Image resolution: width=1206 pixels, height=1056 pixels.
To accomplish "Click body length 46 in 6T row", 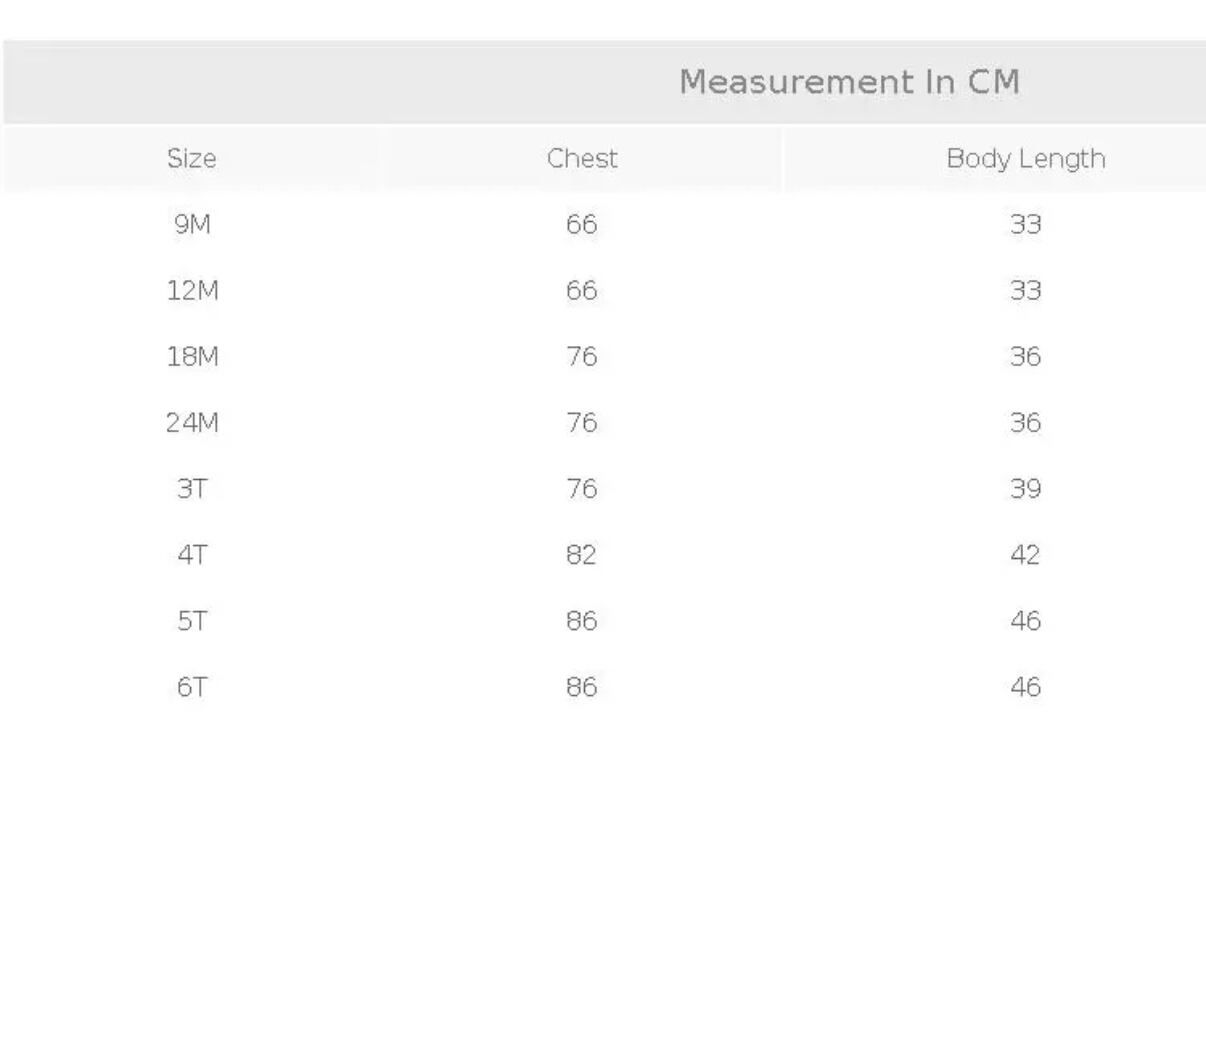I will (1025, 686).
